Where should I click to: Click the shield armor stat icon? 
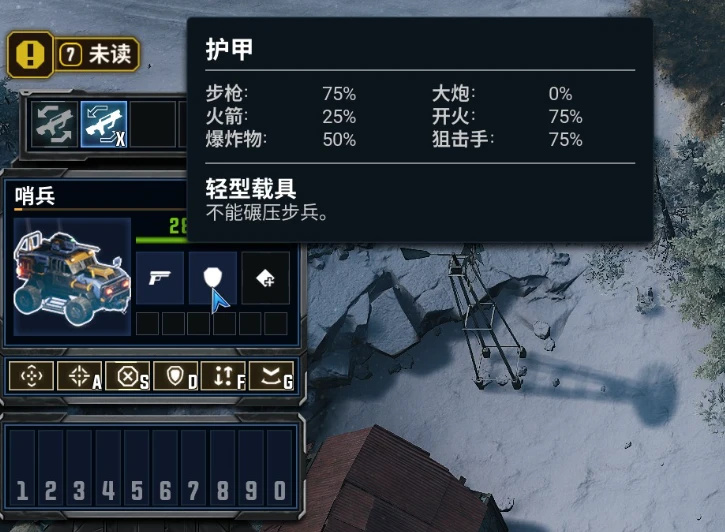click(x=213, y=278)
